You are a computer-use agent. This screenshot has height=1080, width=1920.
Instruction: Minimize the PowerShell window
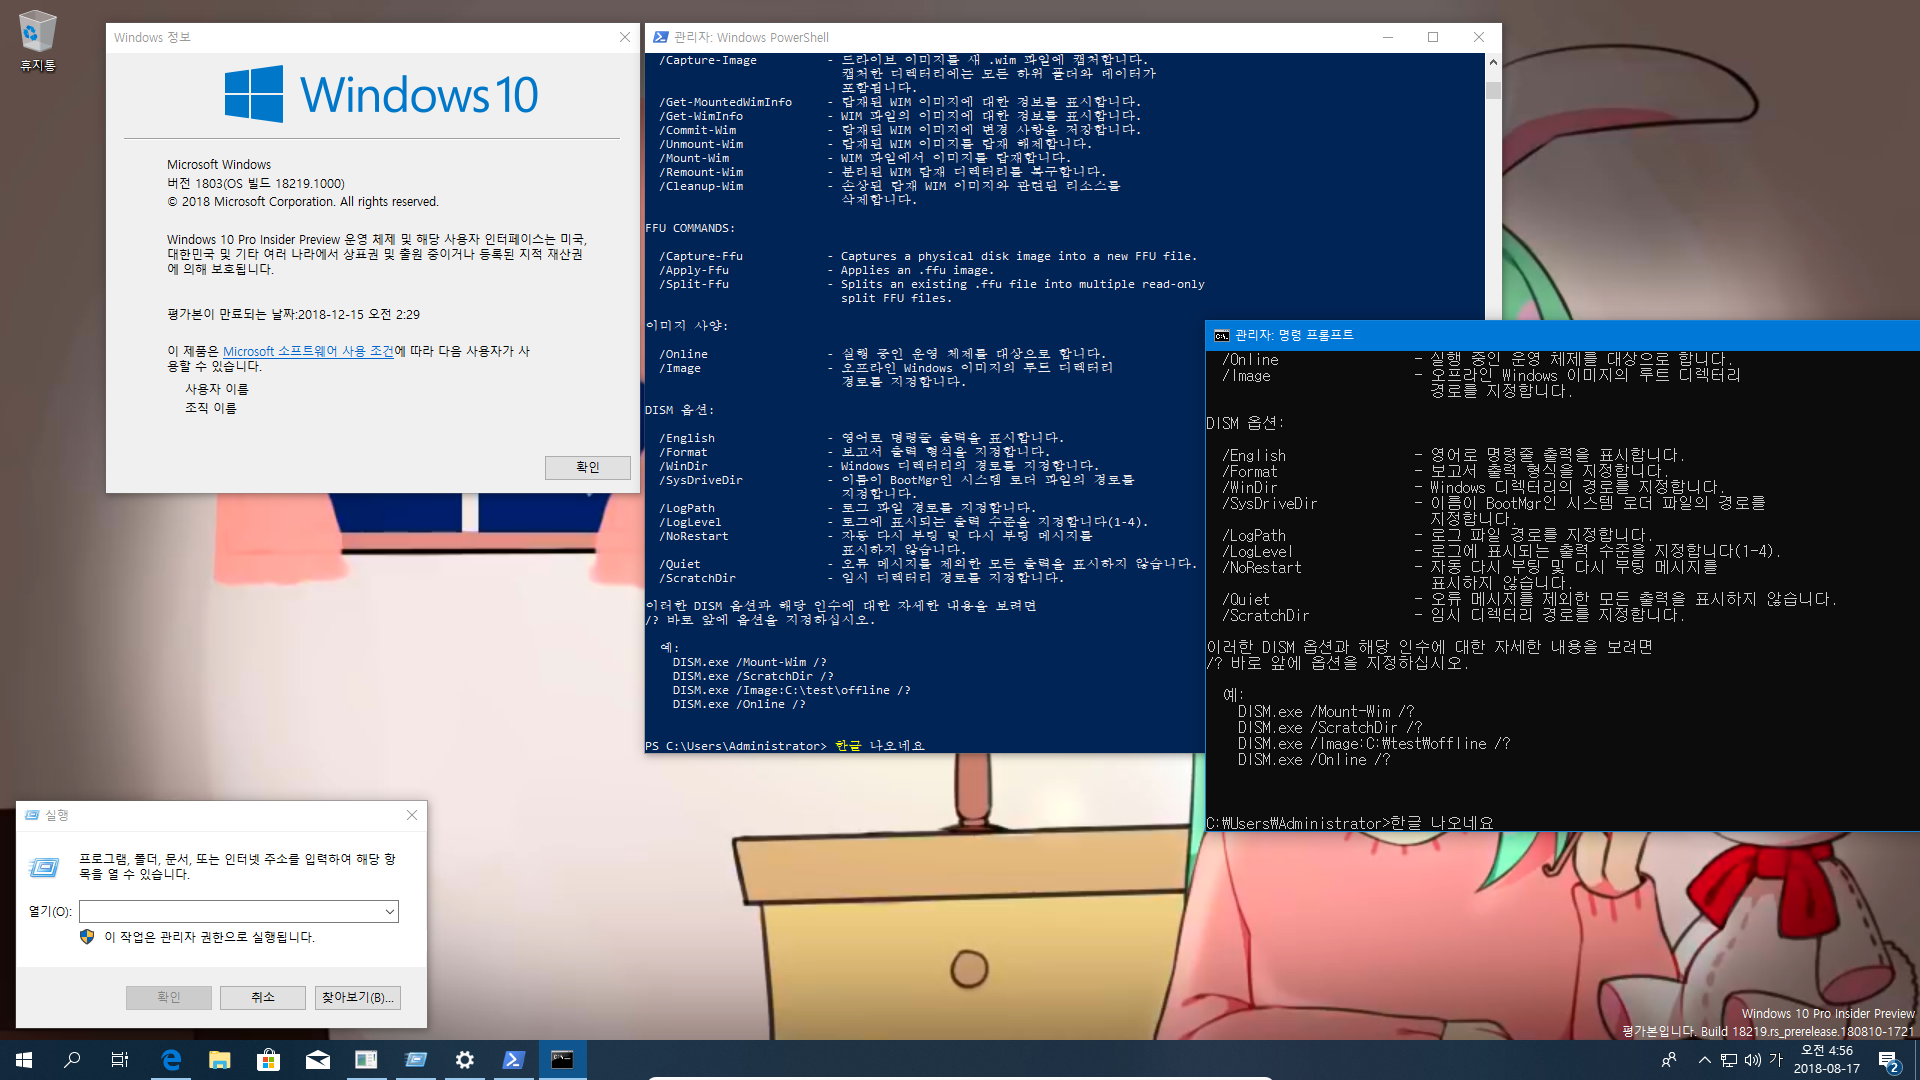pos(1388,37)
